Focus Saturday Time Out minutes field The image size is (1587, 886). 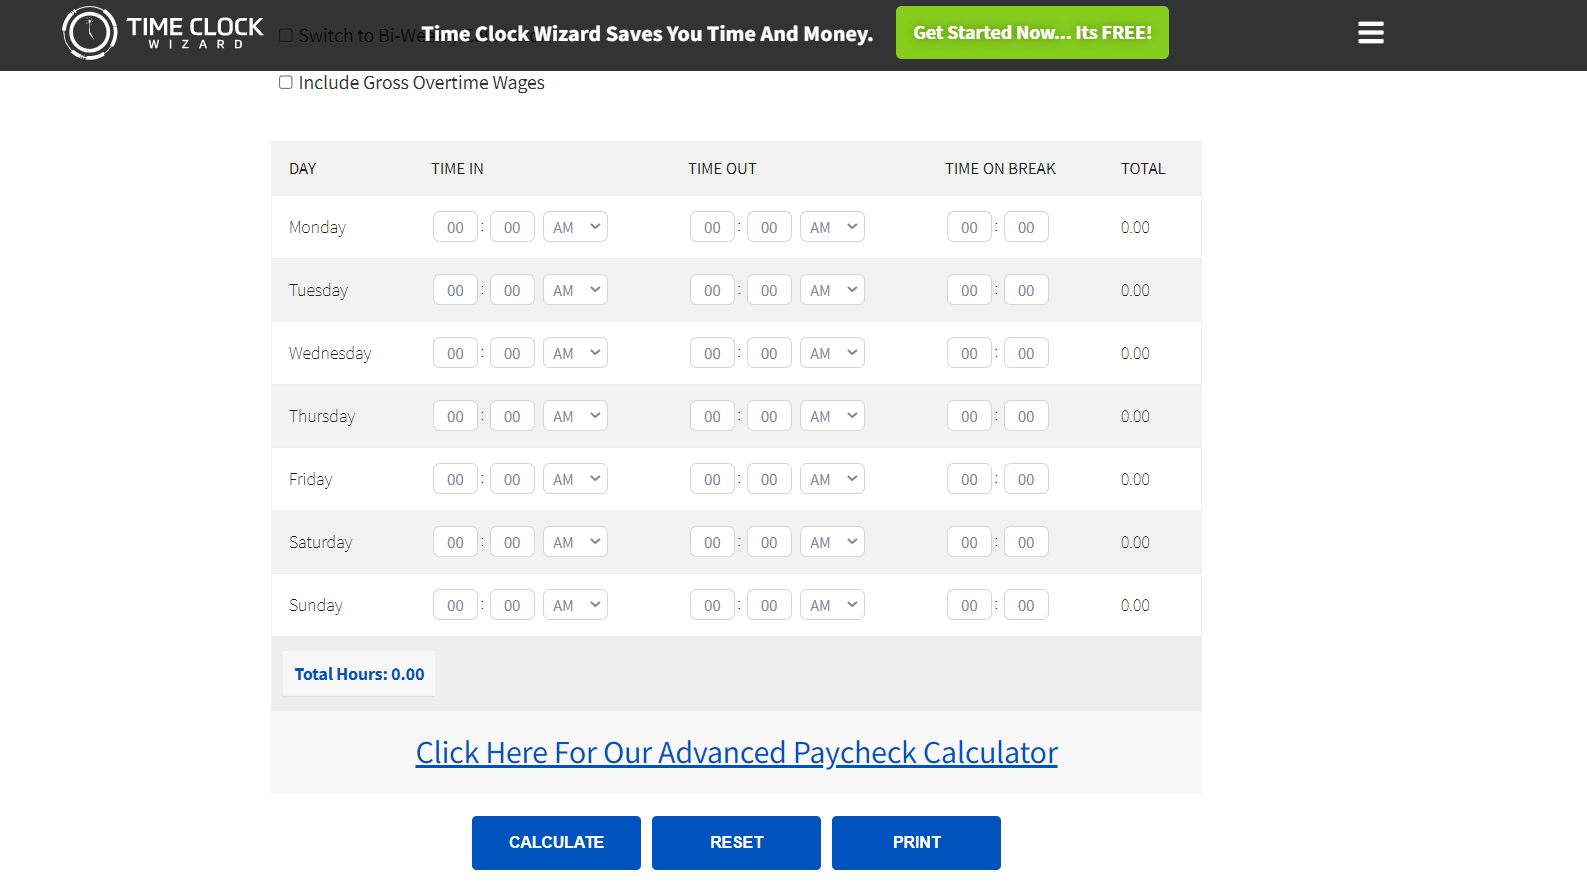point(769,542)
